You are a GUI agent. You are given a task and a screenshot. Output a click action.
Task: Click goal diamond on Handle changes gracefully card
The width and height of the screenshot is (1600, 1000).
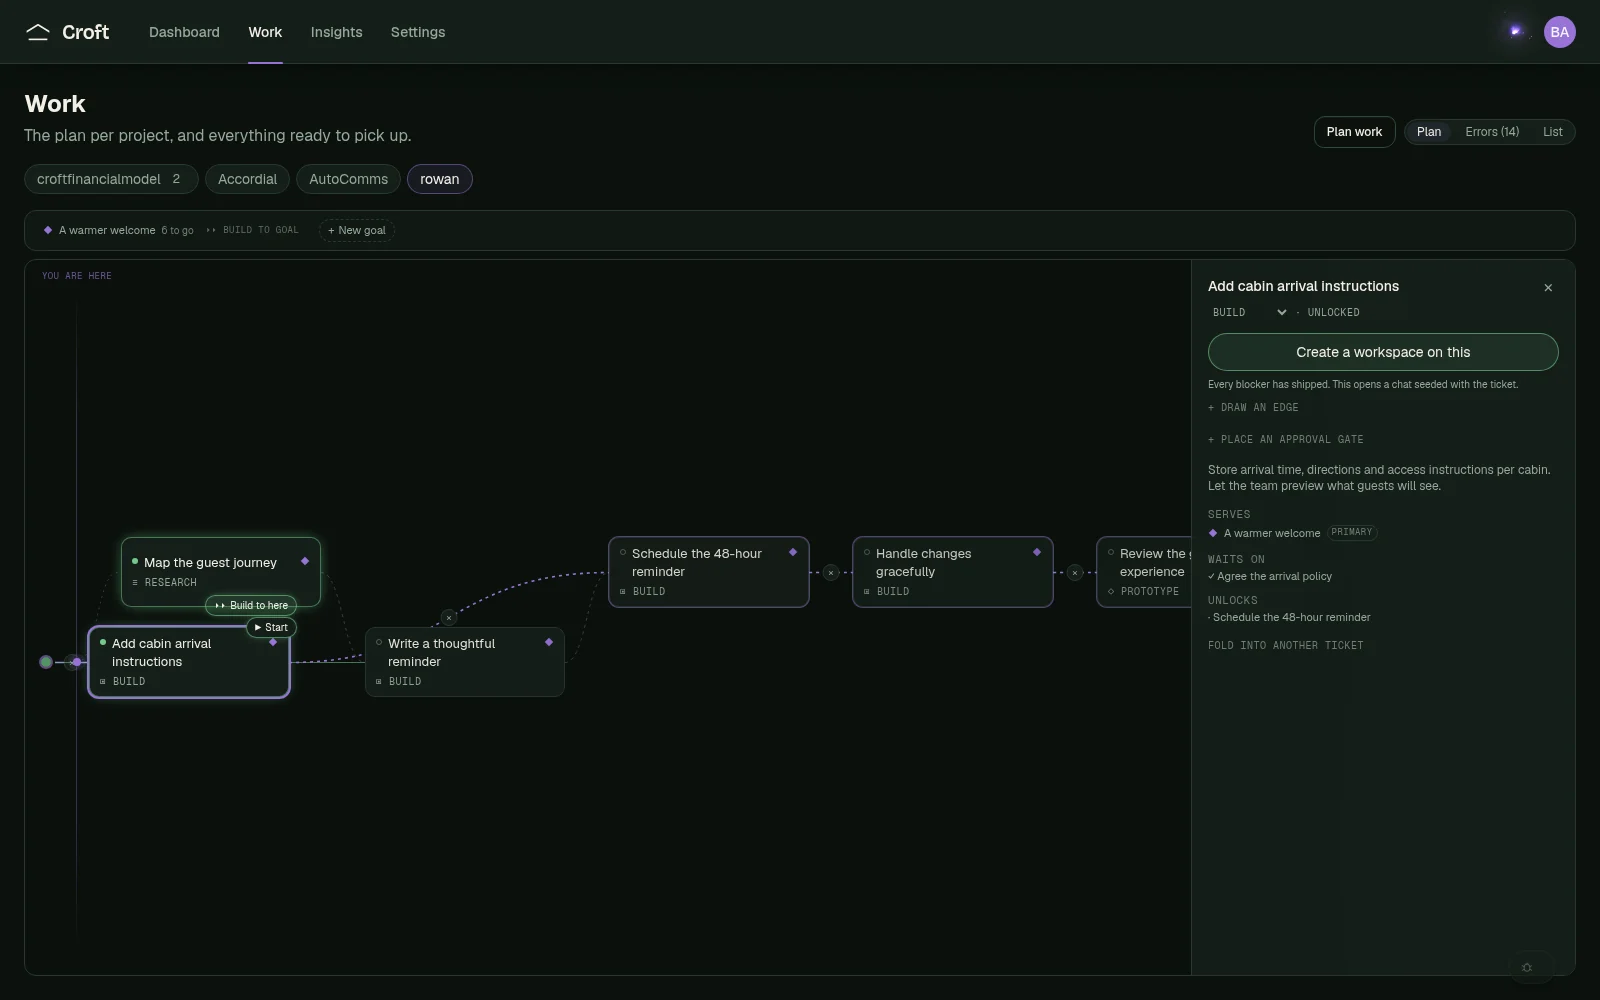[1037, 552]
